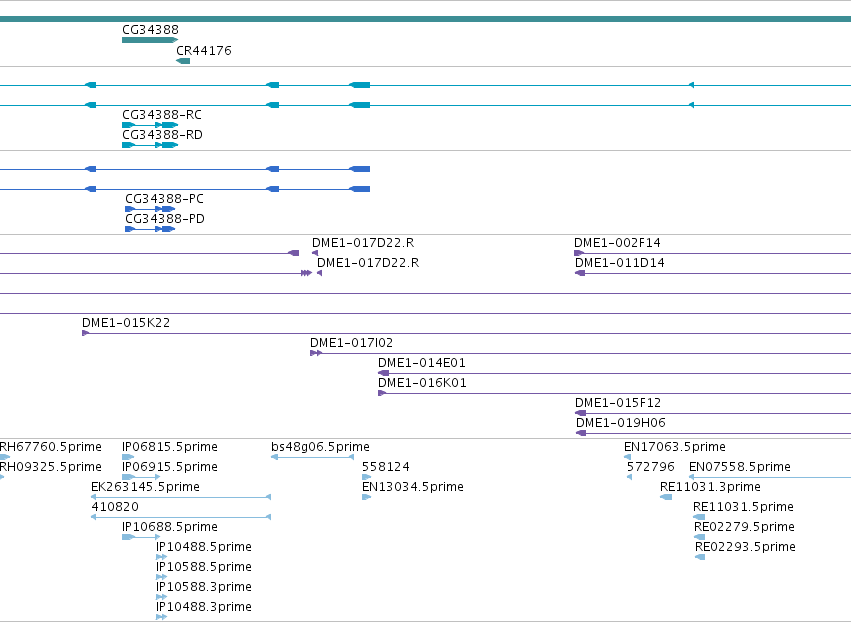Viewport: 851px width, 622px height.
Task: Open the RE02293.5prime EST label
Action: (x=745, y=547)
